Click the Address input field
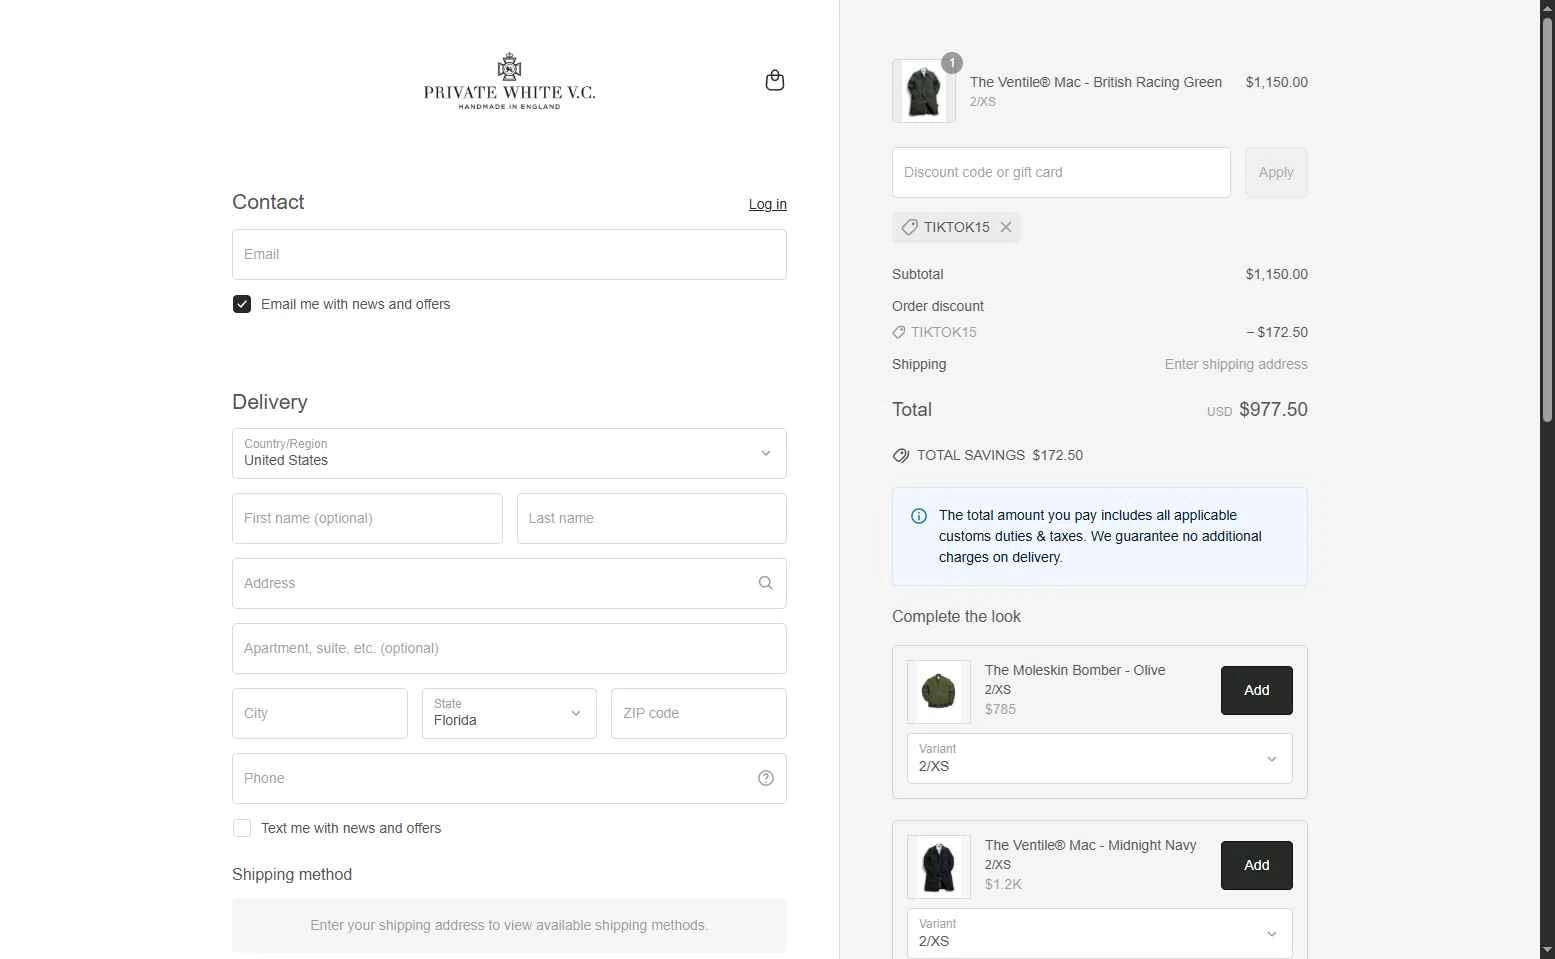This screenshot has width=1555, height=959. point(509,583)
